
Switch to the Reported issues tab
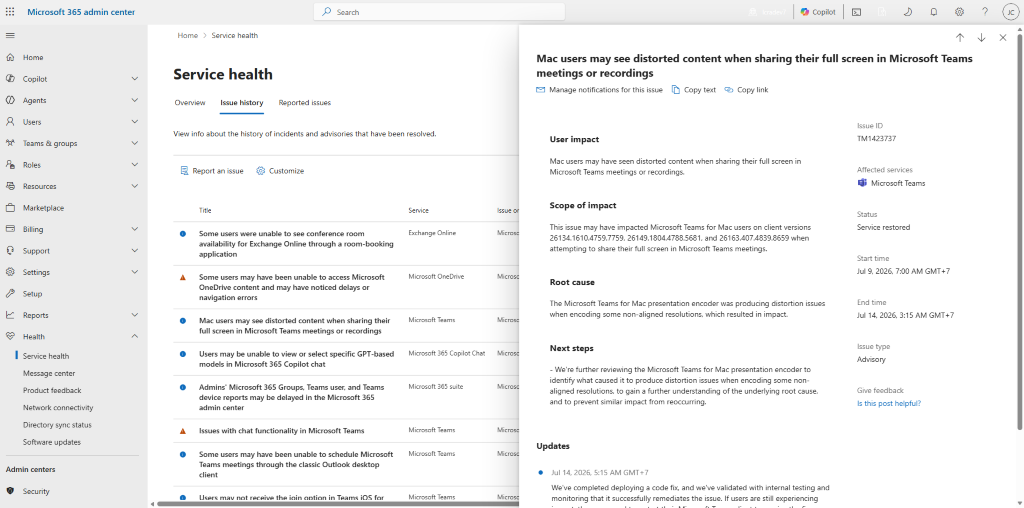click(x=304, y=103)
